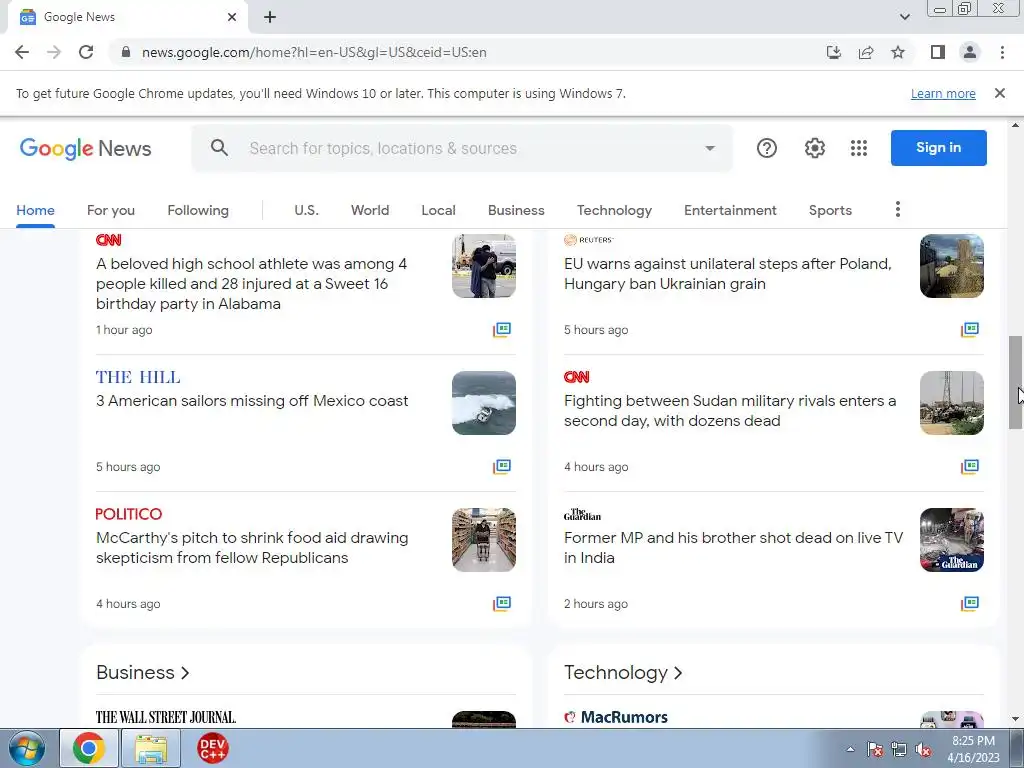Click Chrome in the taskbar

(89, 748)
